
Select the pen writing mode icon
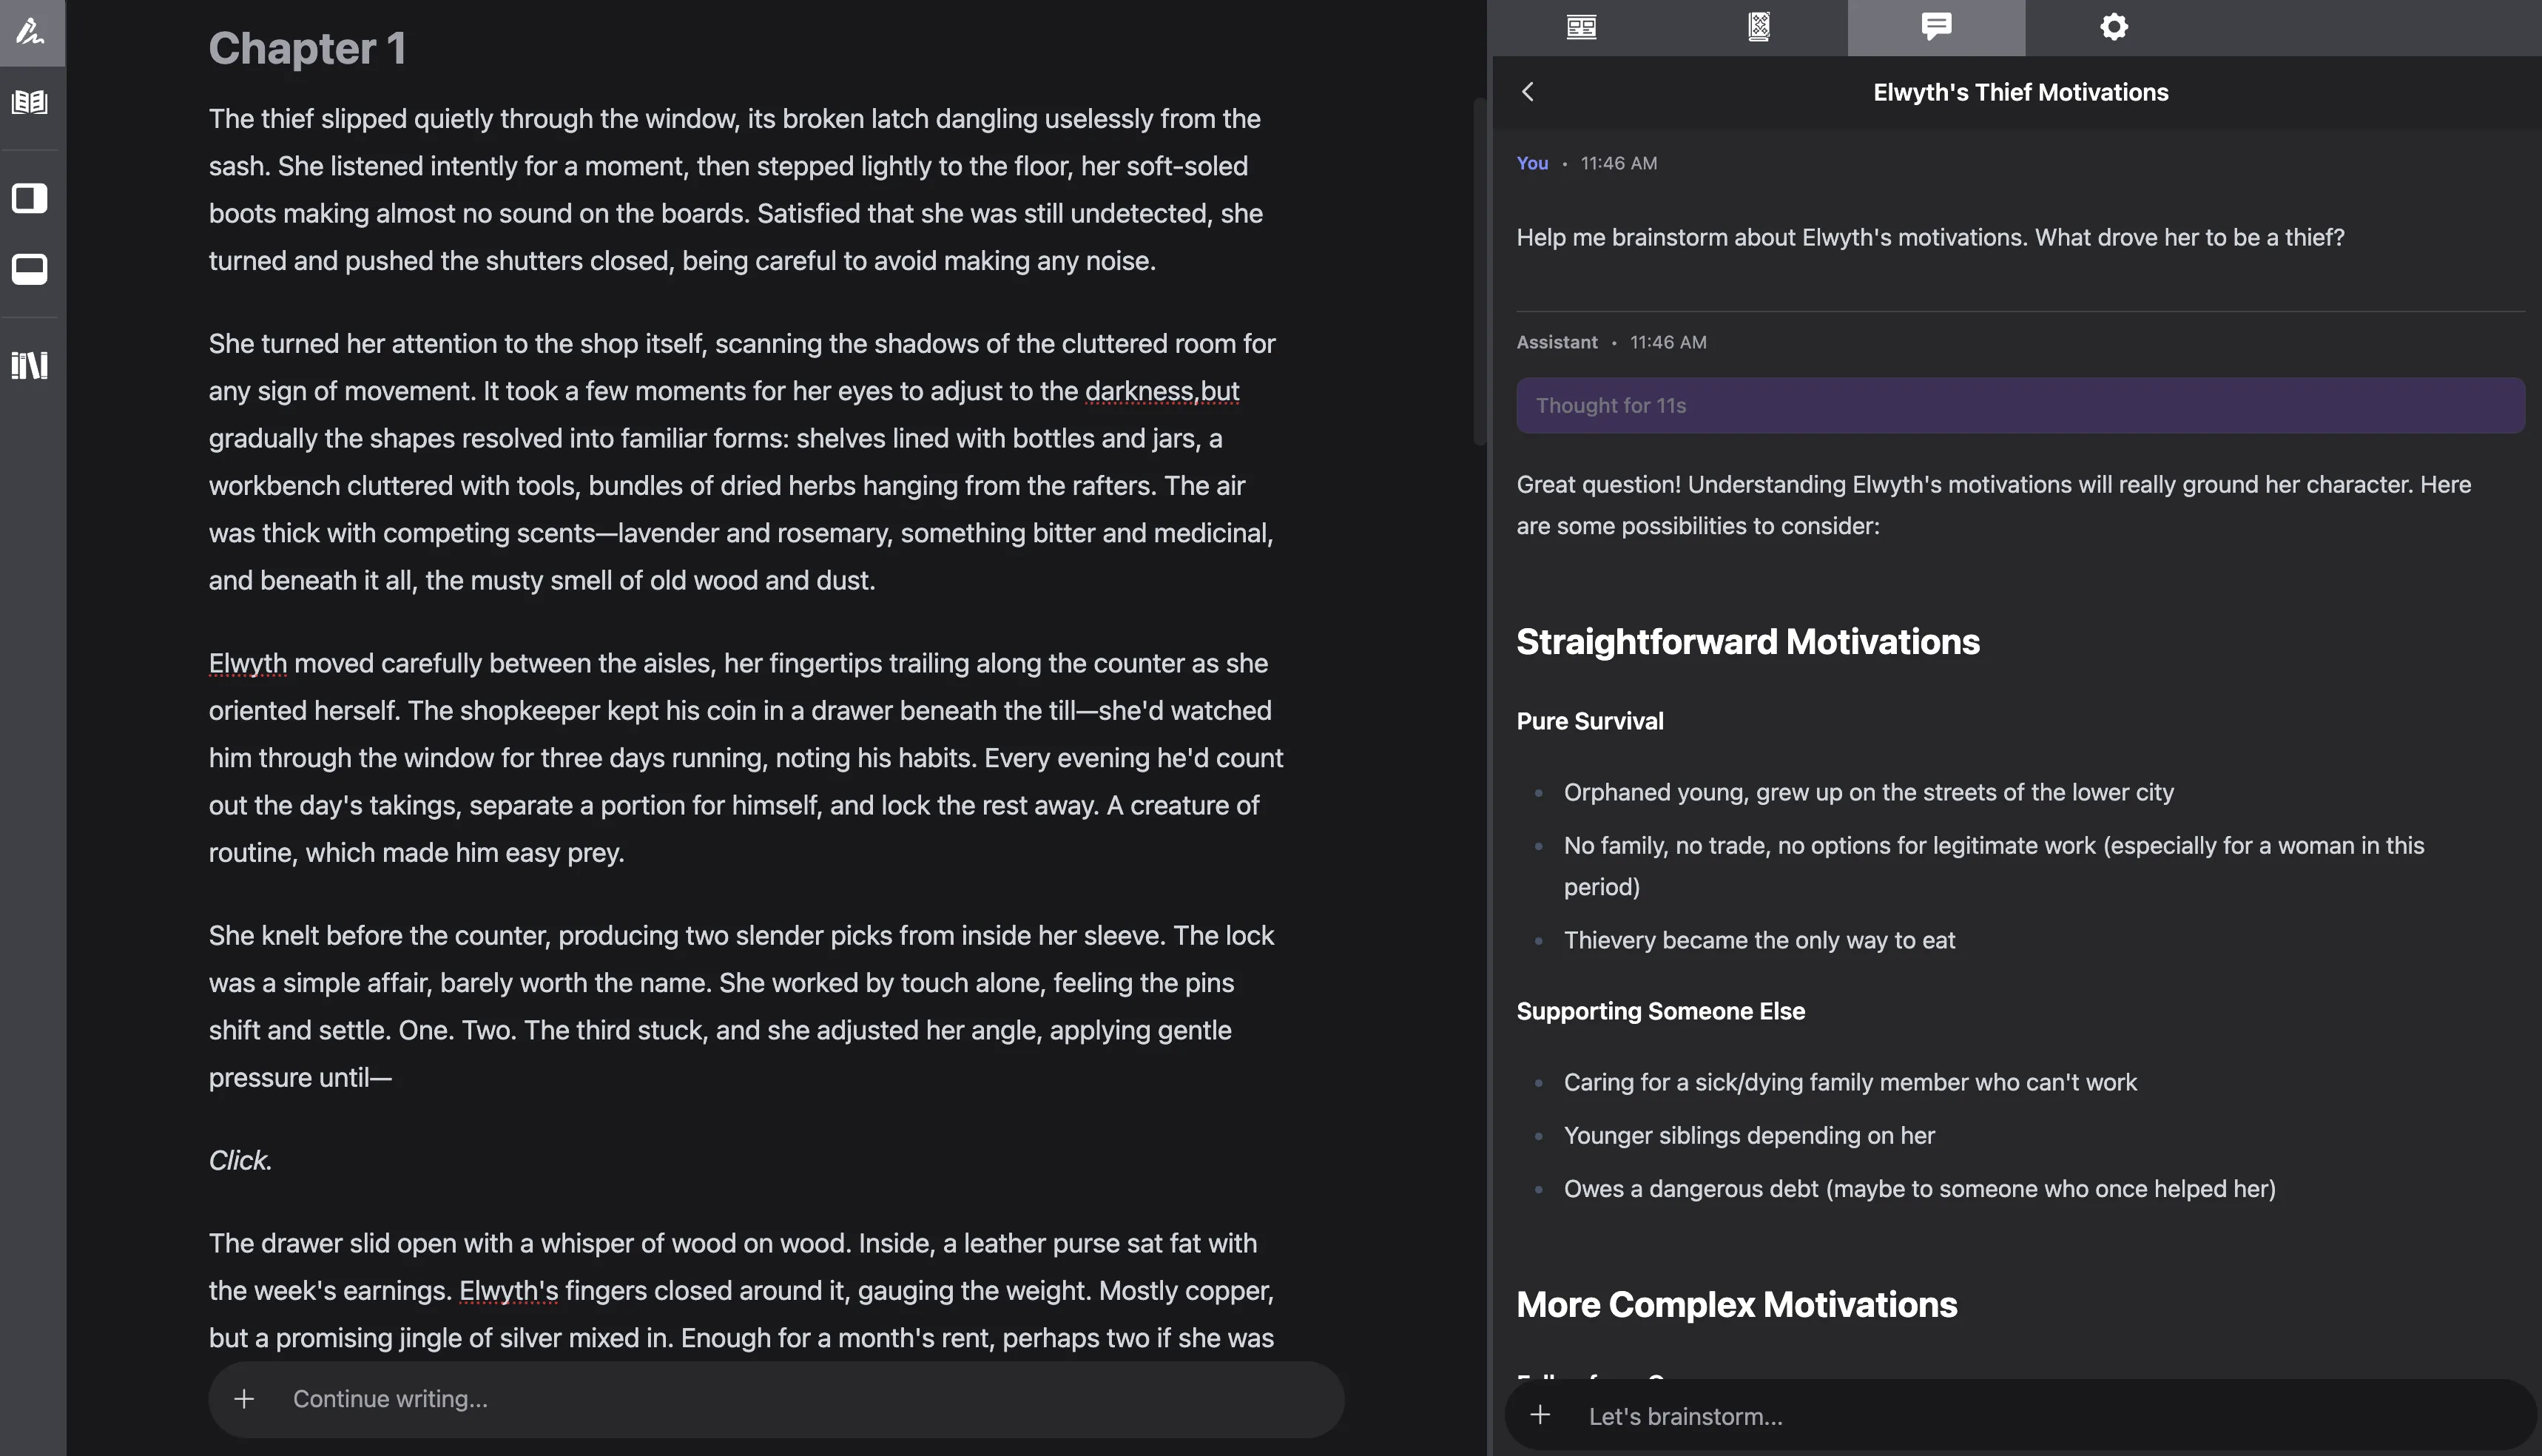pos(31,31)
